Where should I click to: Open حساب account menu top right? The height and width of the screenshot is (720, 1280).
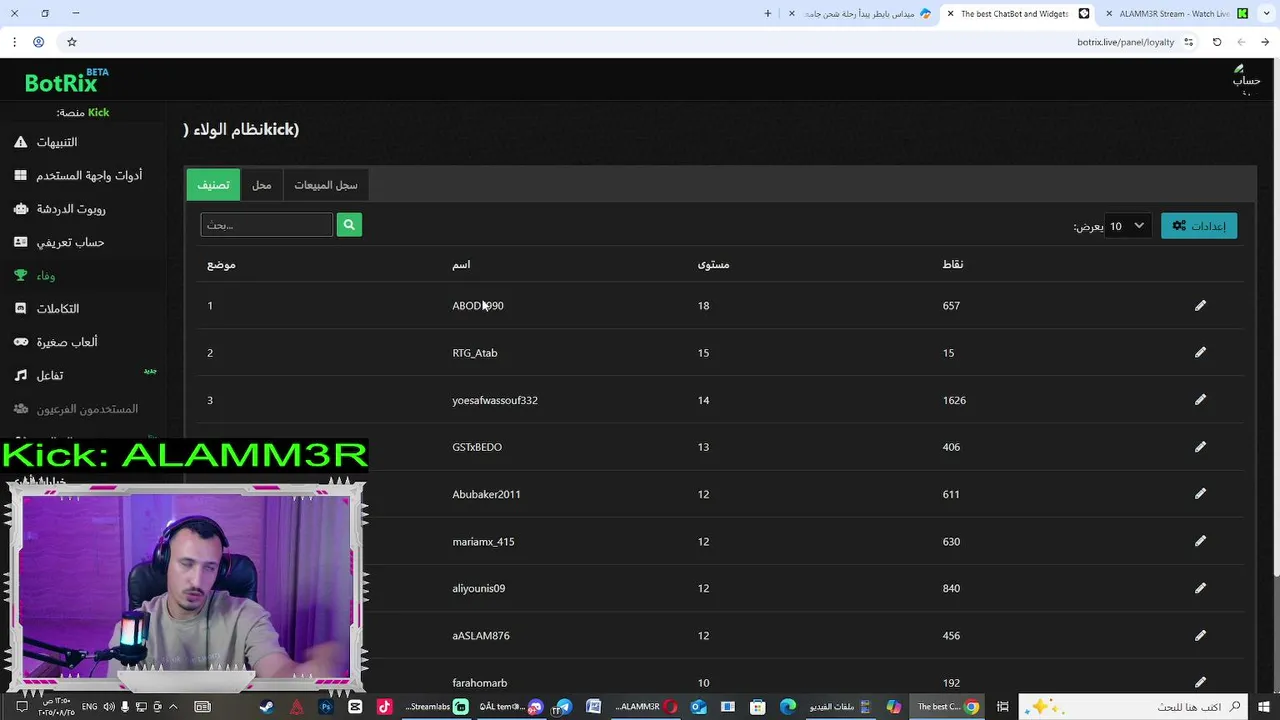point(1246,79)
